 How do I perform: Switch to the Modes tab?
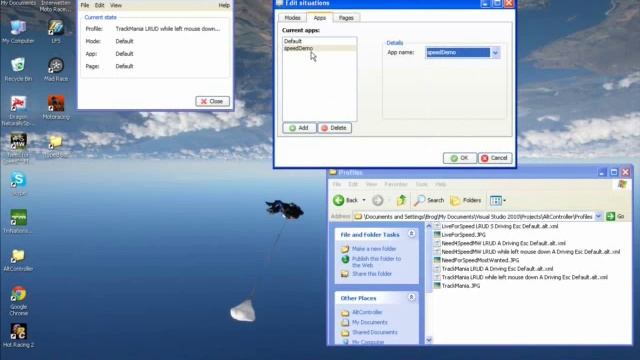292,18
